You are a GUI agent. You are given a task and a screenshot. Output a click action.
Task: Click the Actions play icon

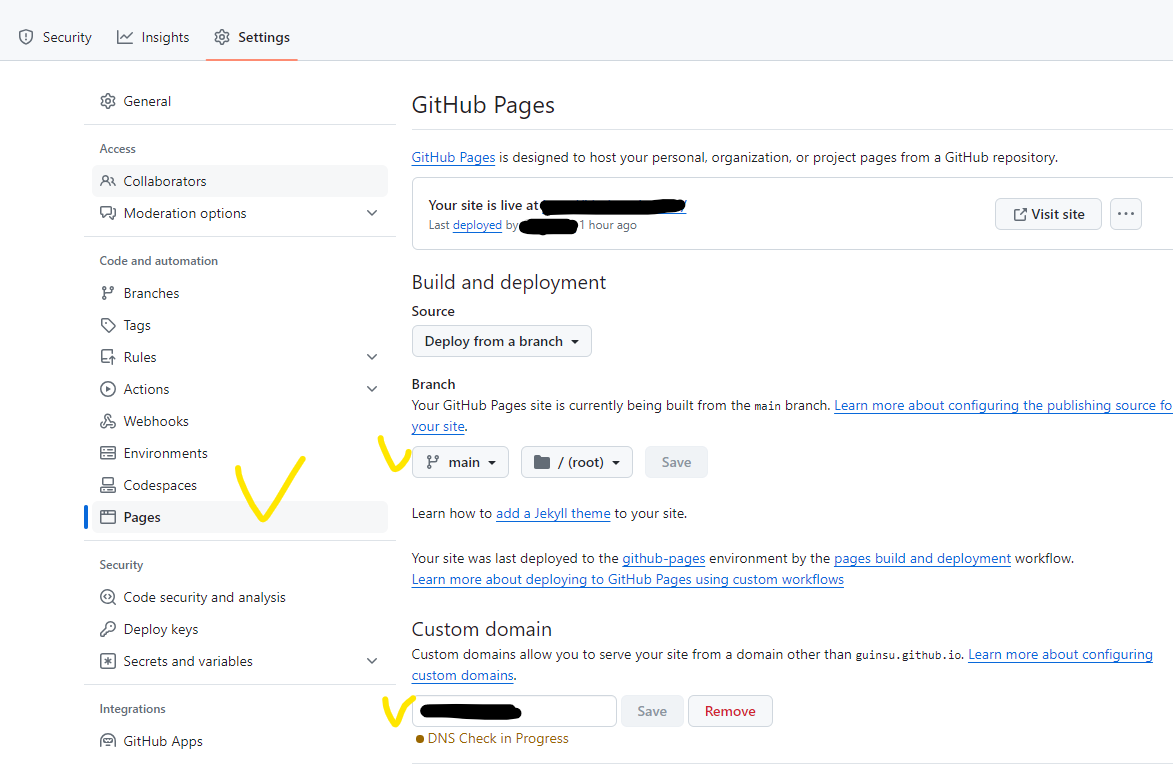pos(108,389)
